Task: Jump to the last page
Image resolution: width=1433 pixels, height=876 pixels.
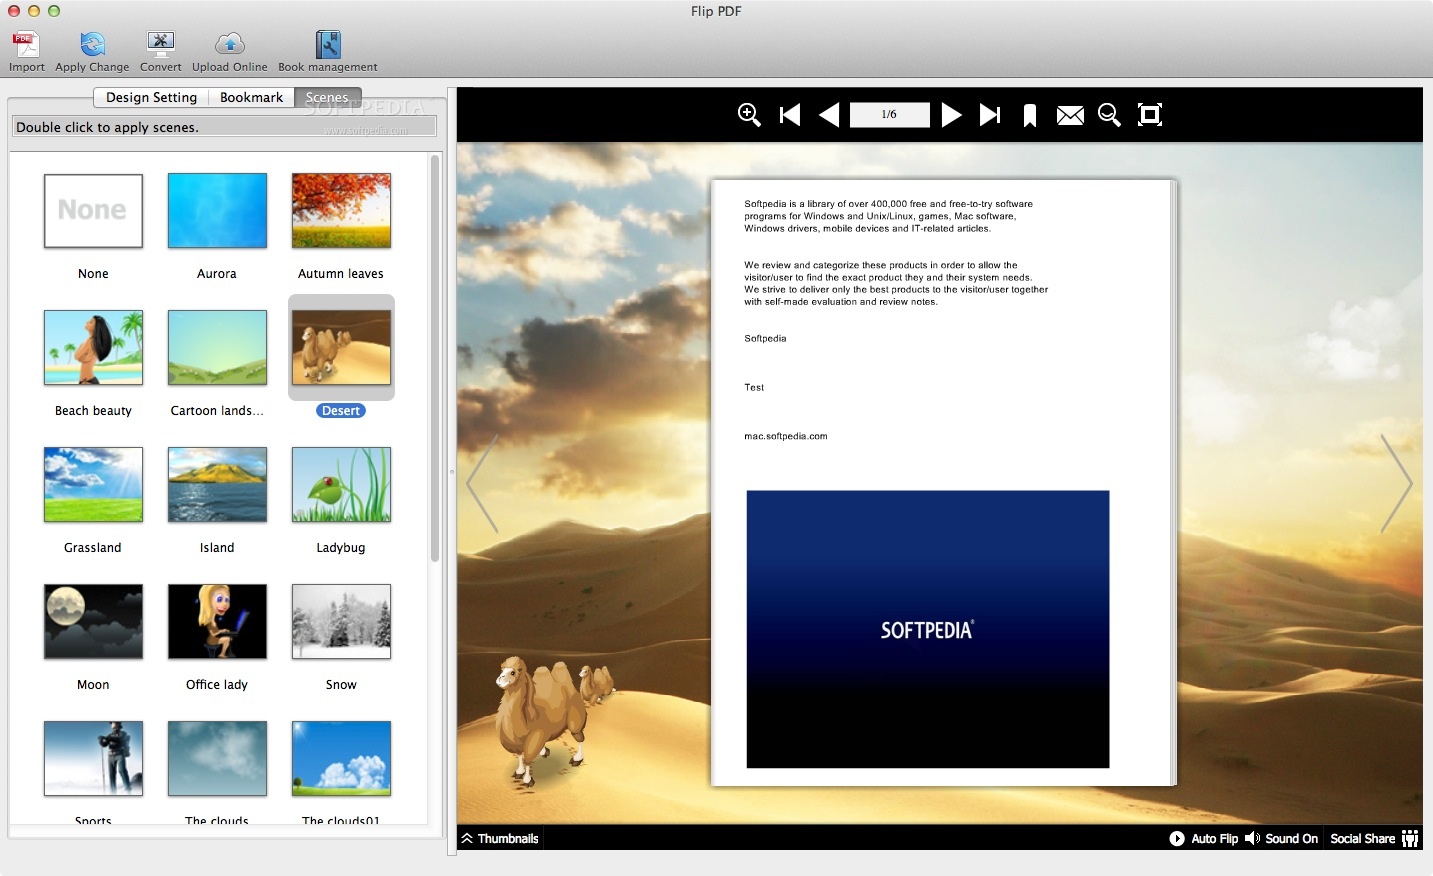Action: [990, 115]
